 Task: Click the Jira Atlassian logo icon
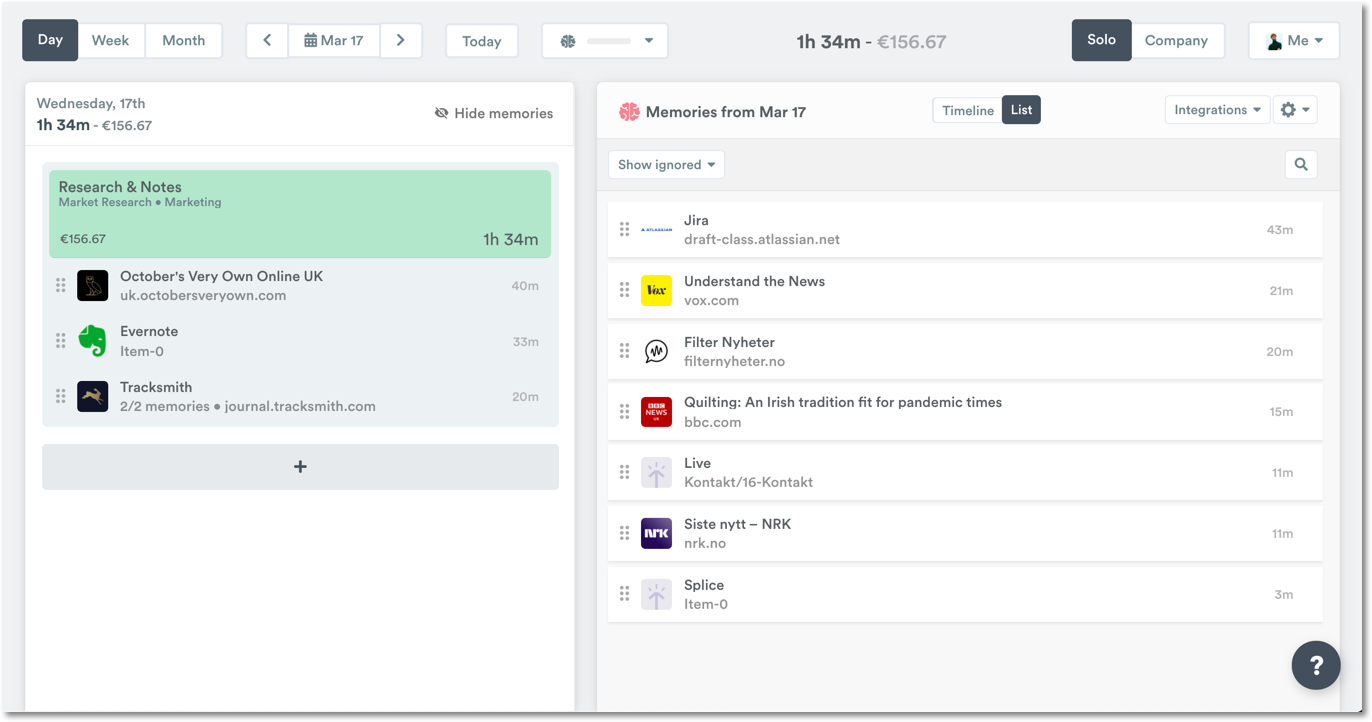click(656, 230)
